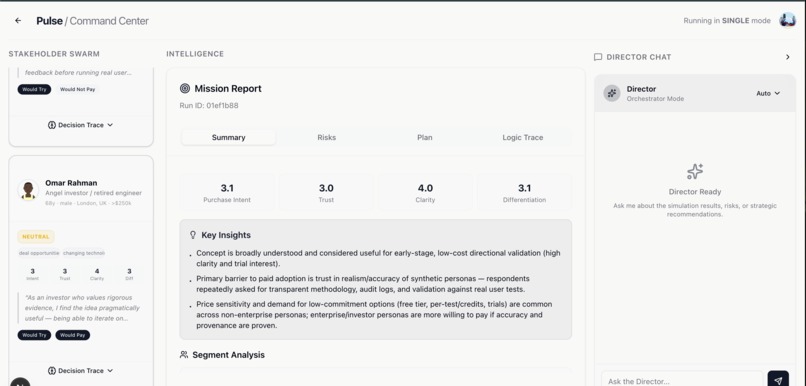Click the INTELLIGENCE section heading
Screen dimensions: 806x386
pos(195,54)
